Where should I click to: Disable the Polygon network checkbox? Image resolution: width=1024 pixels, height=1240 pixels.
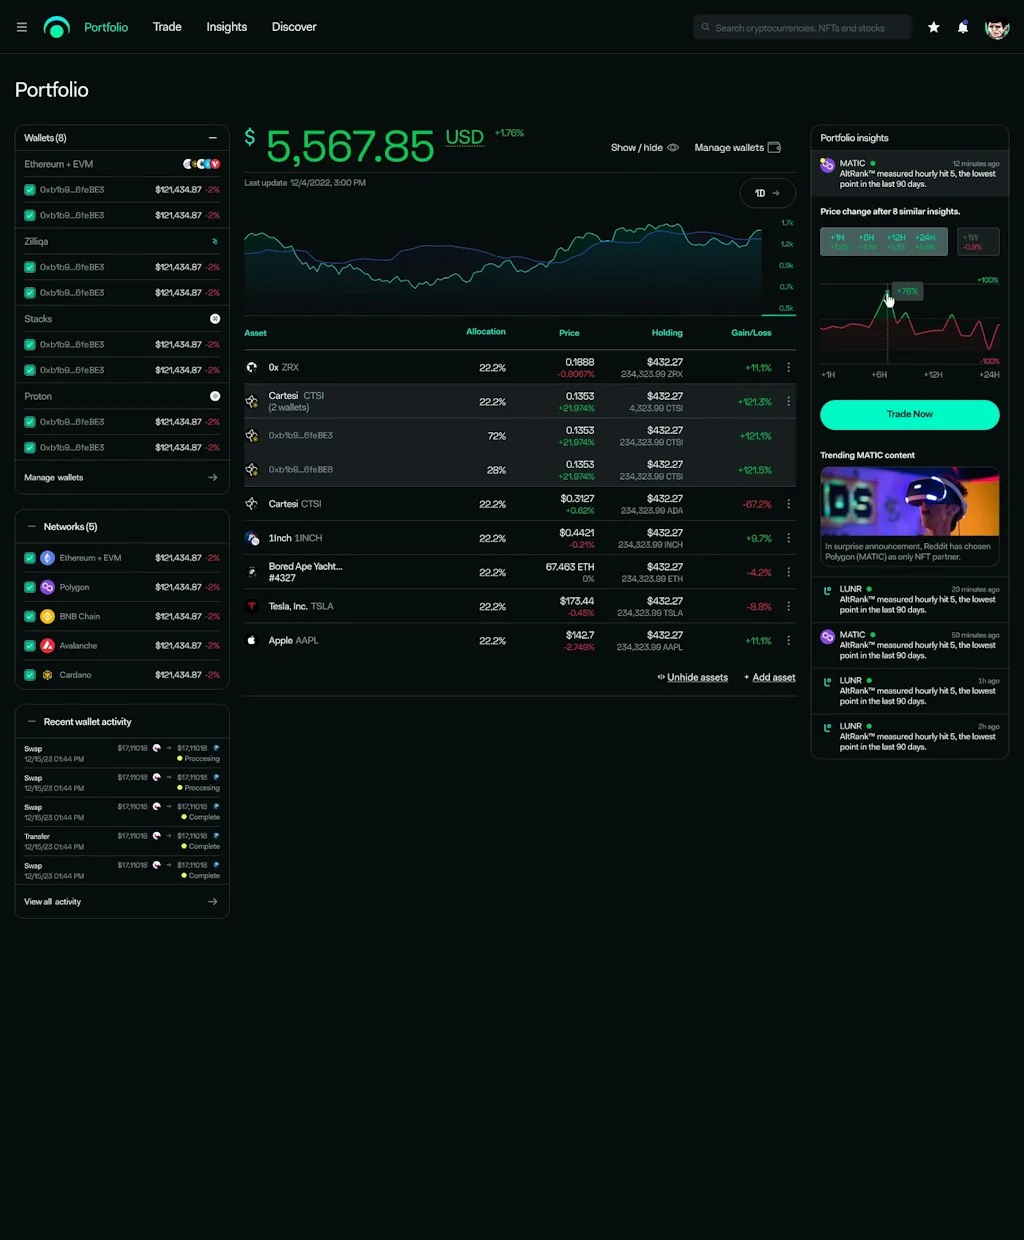(30, 587)
